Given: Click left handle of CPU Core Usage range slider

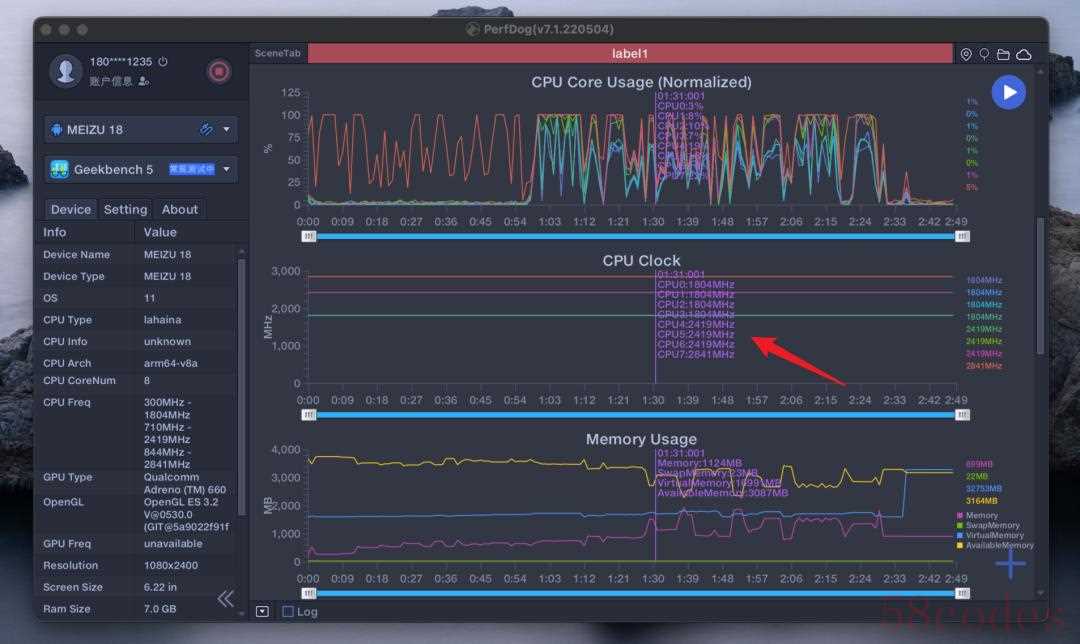Looking at the screenshot, I should coord(309,236).
